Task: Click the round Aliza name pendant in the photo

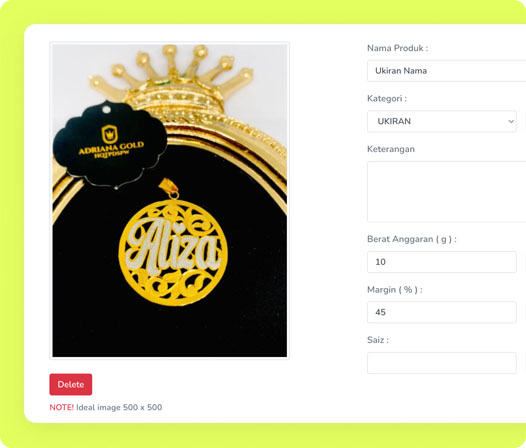Action: 173,252
